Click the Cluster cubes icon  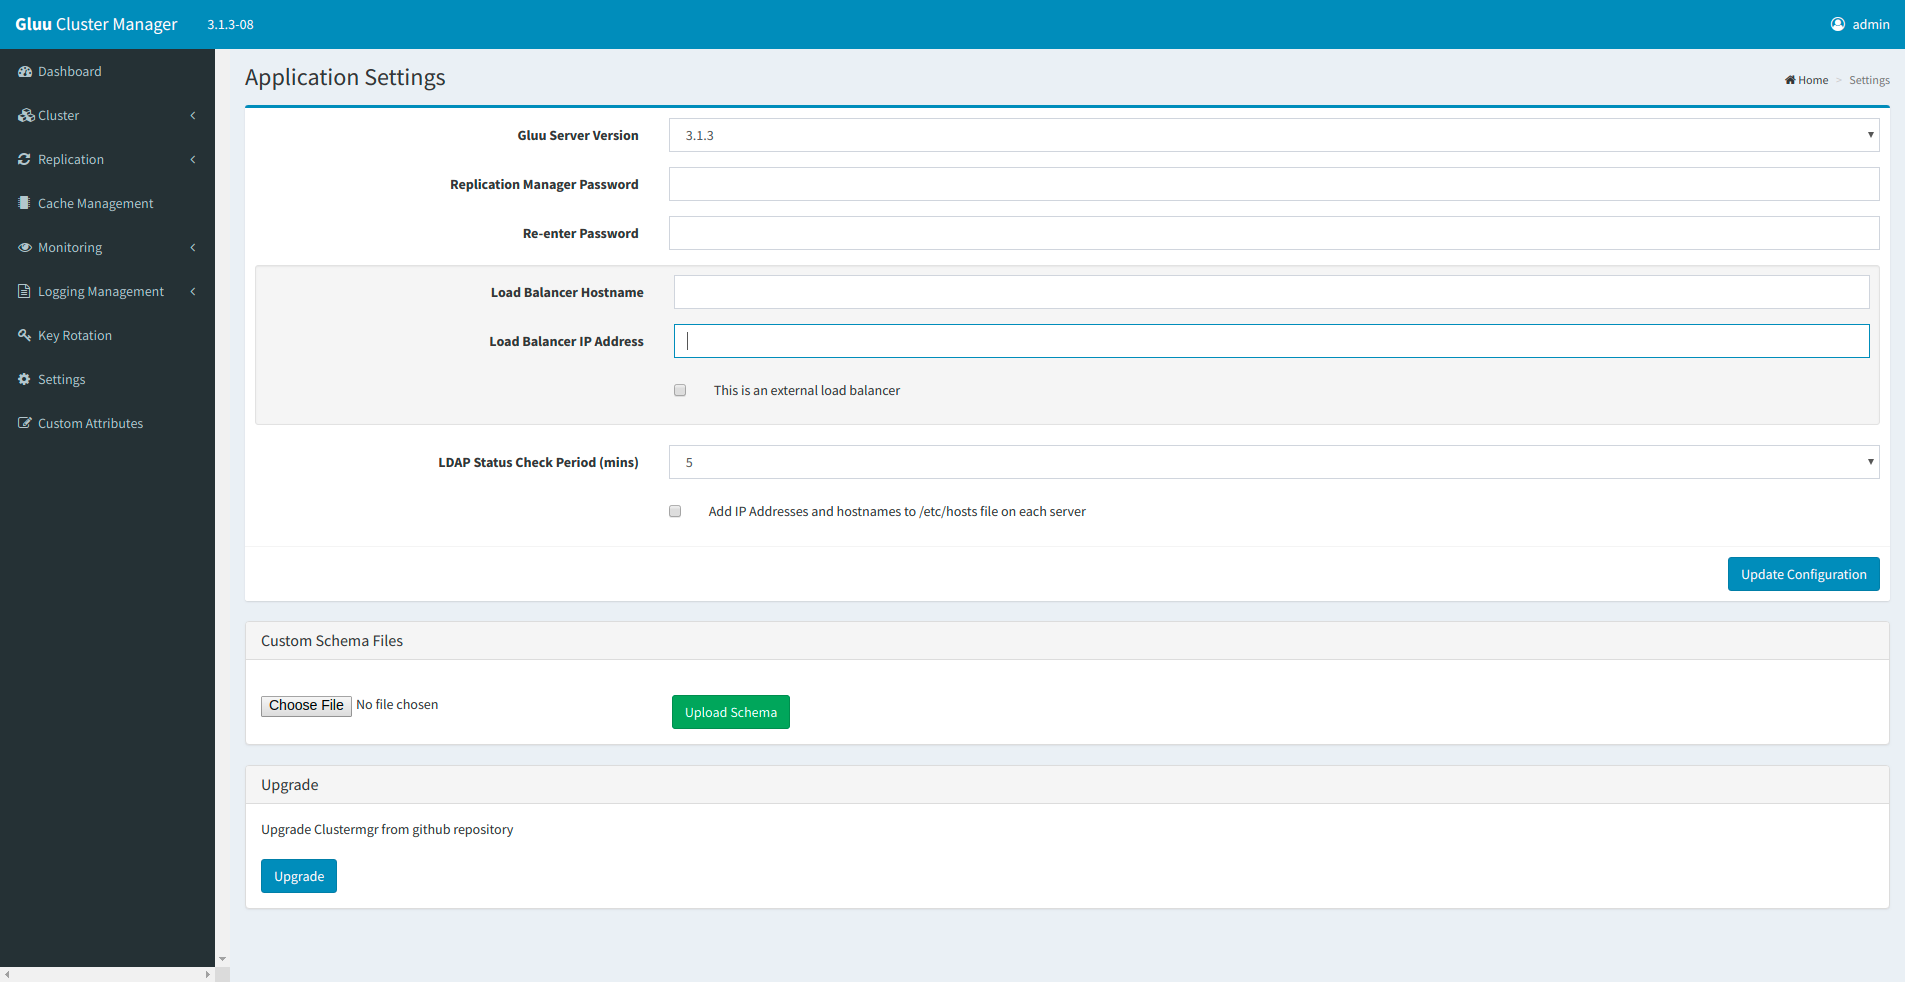[26, 116]
